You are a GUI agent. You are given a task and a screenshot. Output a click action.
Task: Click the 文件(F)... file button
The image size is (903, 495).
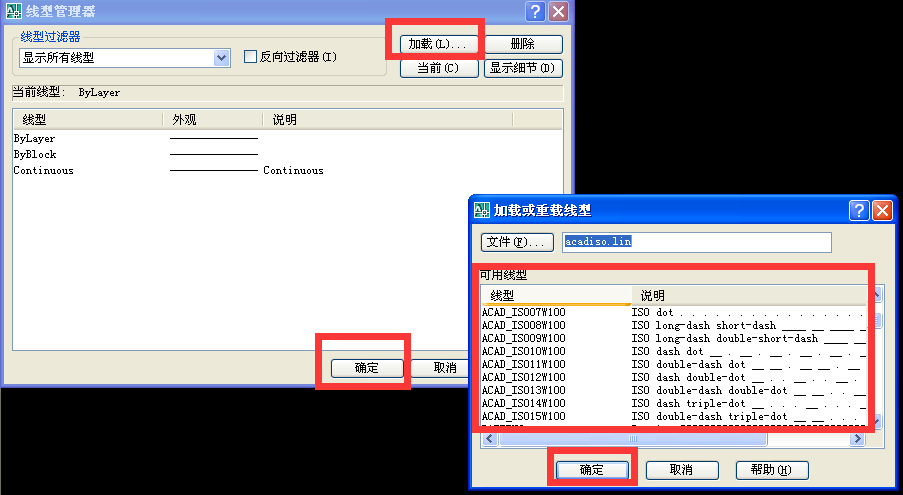point(517,242)
